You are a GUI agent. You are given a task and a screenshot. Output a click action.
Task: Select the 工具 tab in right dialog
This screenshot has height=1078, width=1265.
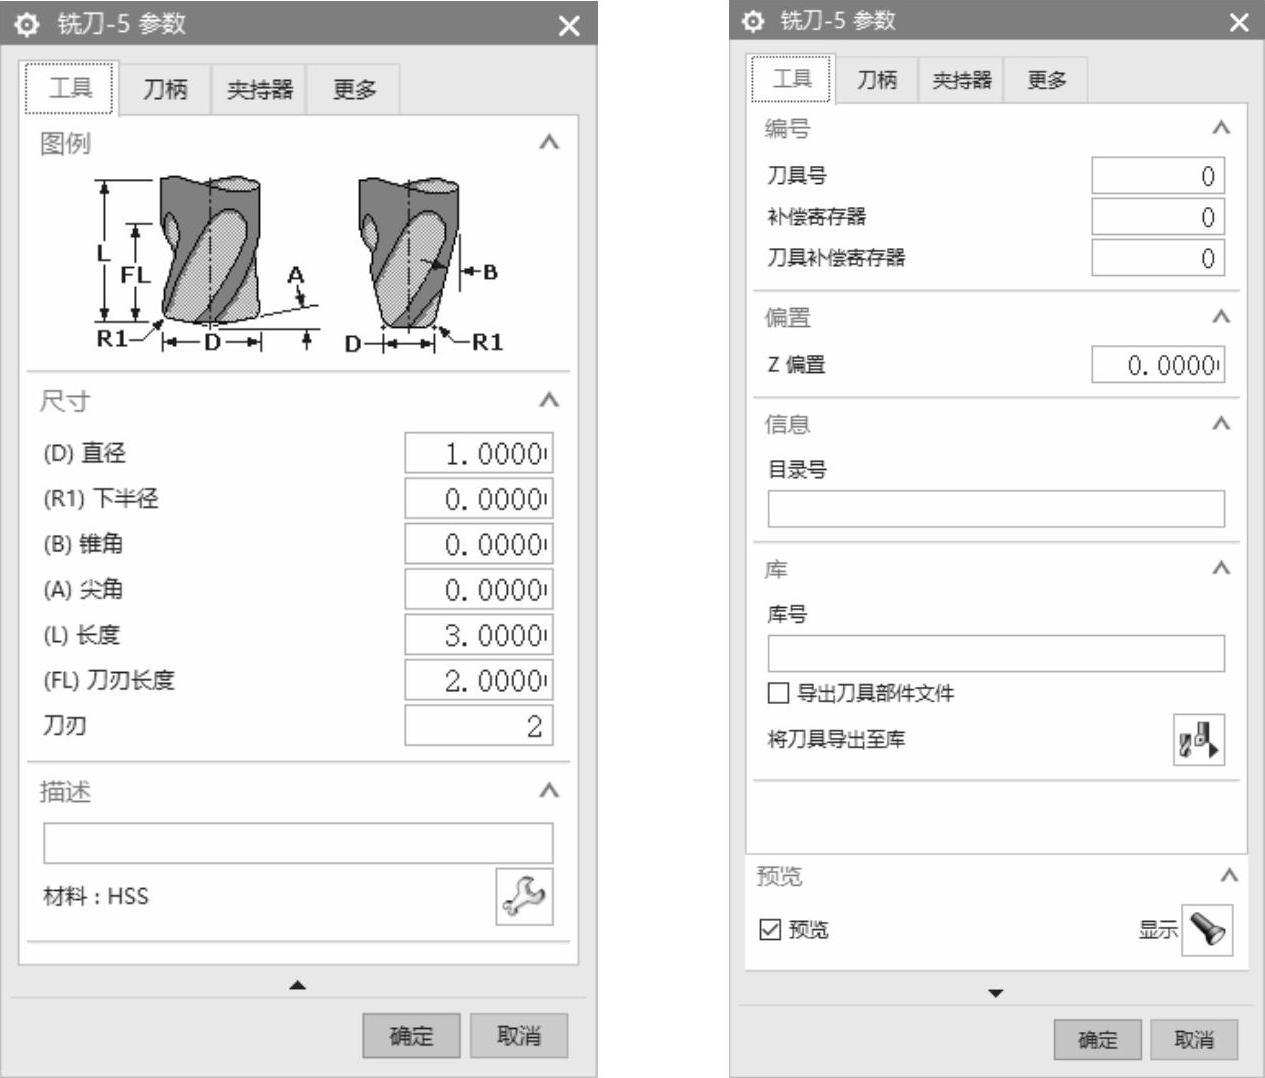point(792,79)
